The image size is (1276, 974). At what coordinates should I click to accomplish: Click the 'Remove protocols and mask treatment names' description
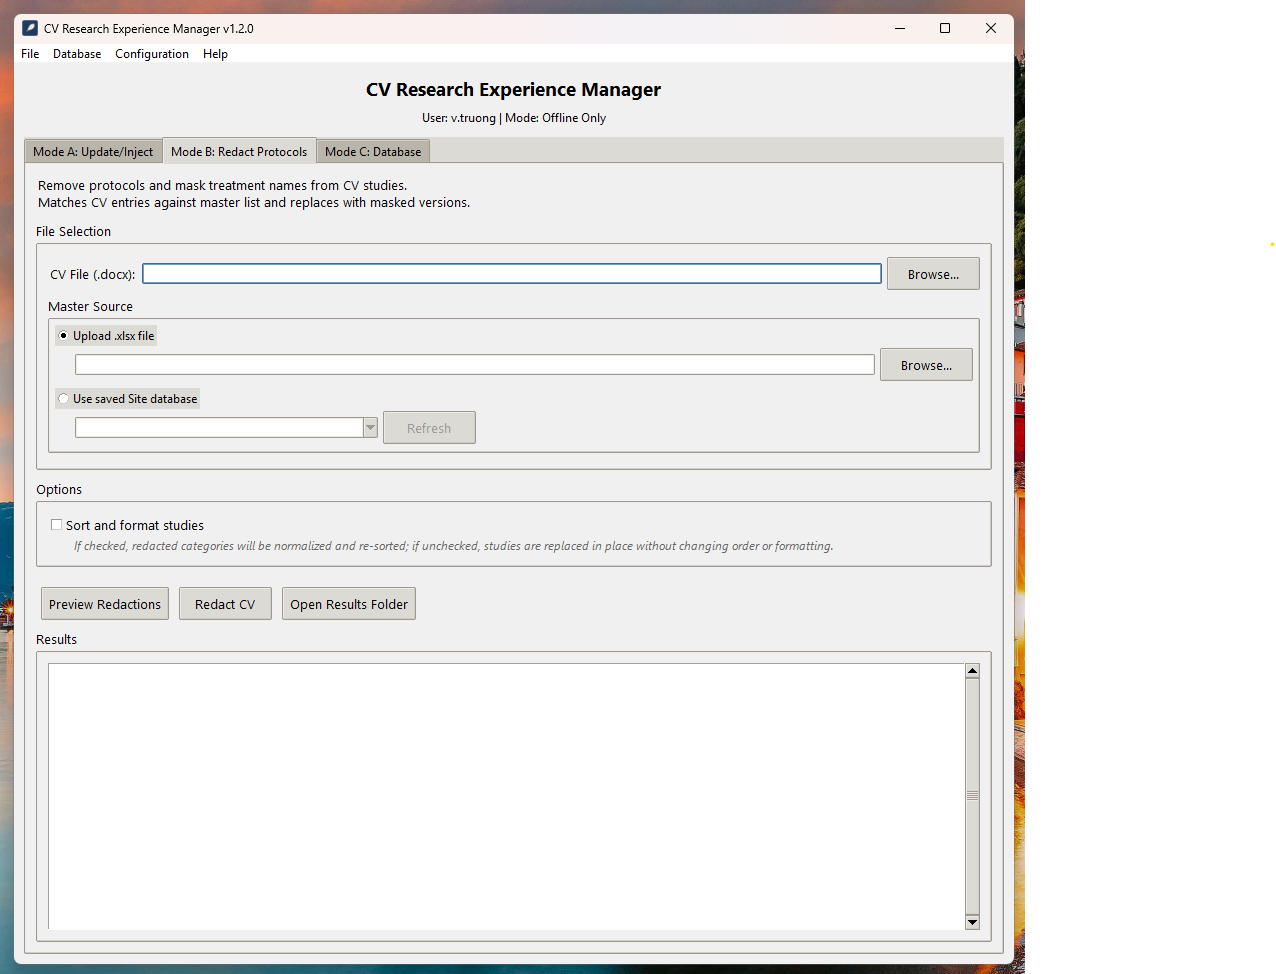click(222, 186)
